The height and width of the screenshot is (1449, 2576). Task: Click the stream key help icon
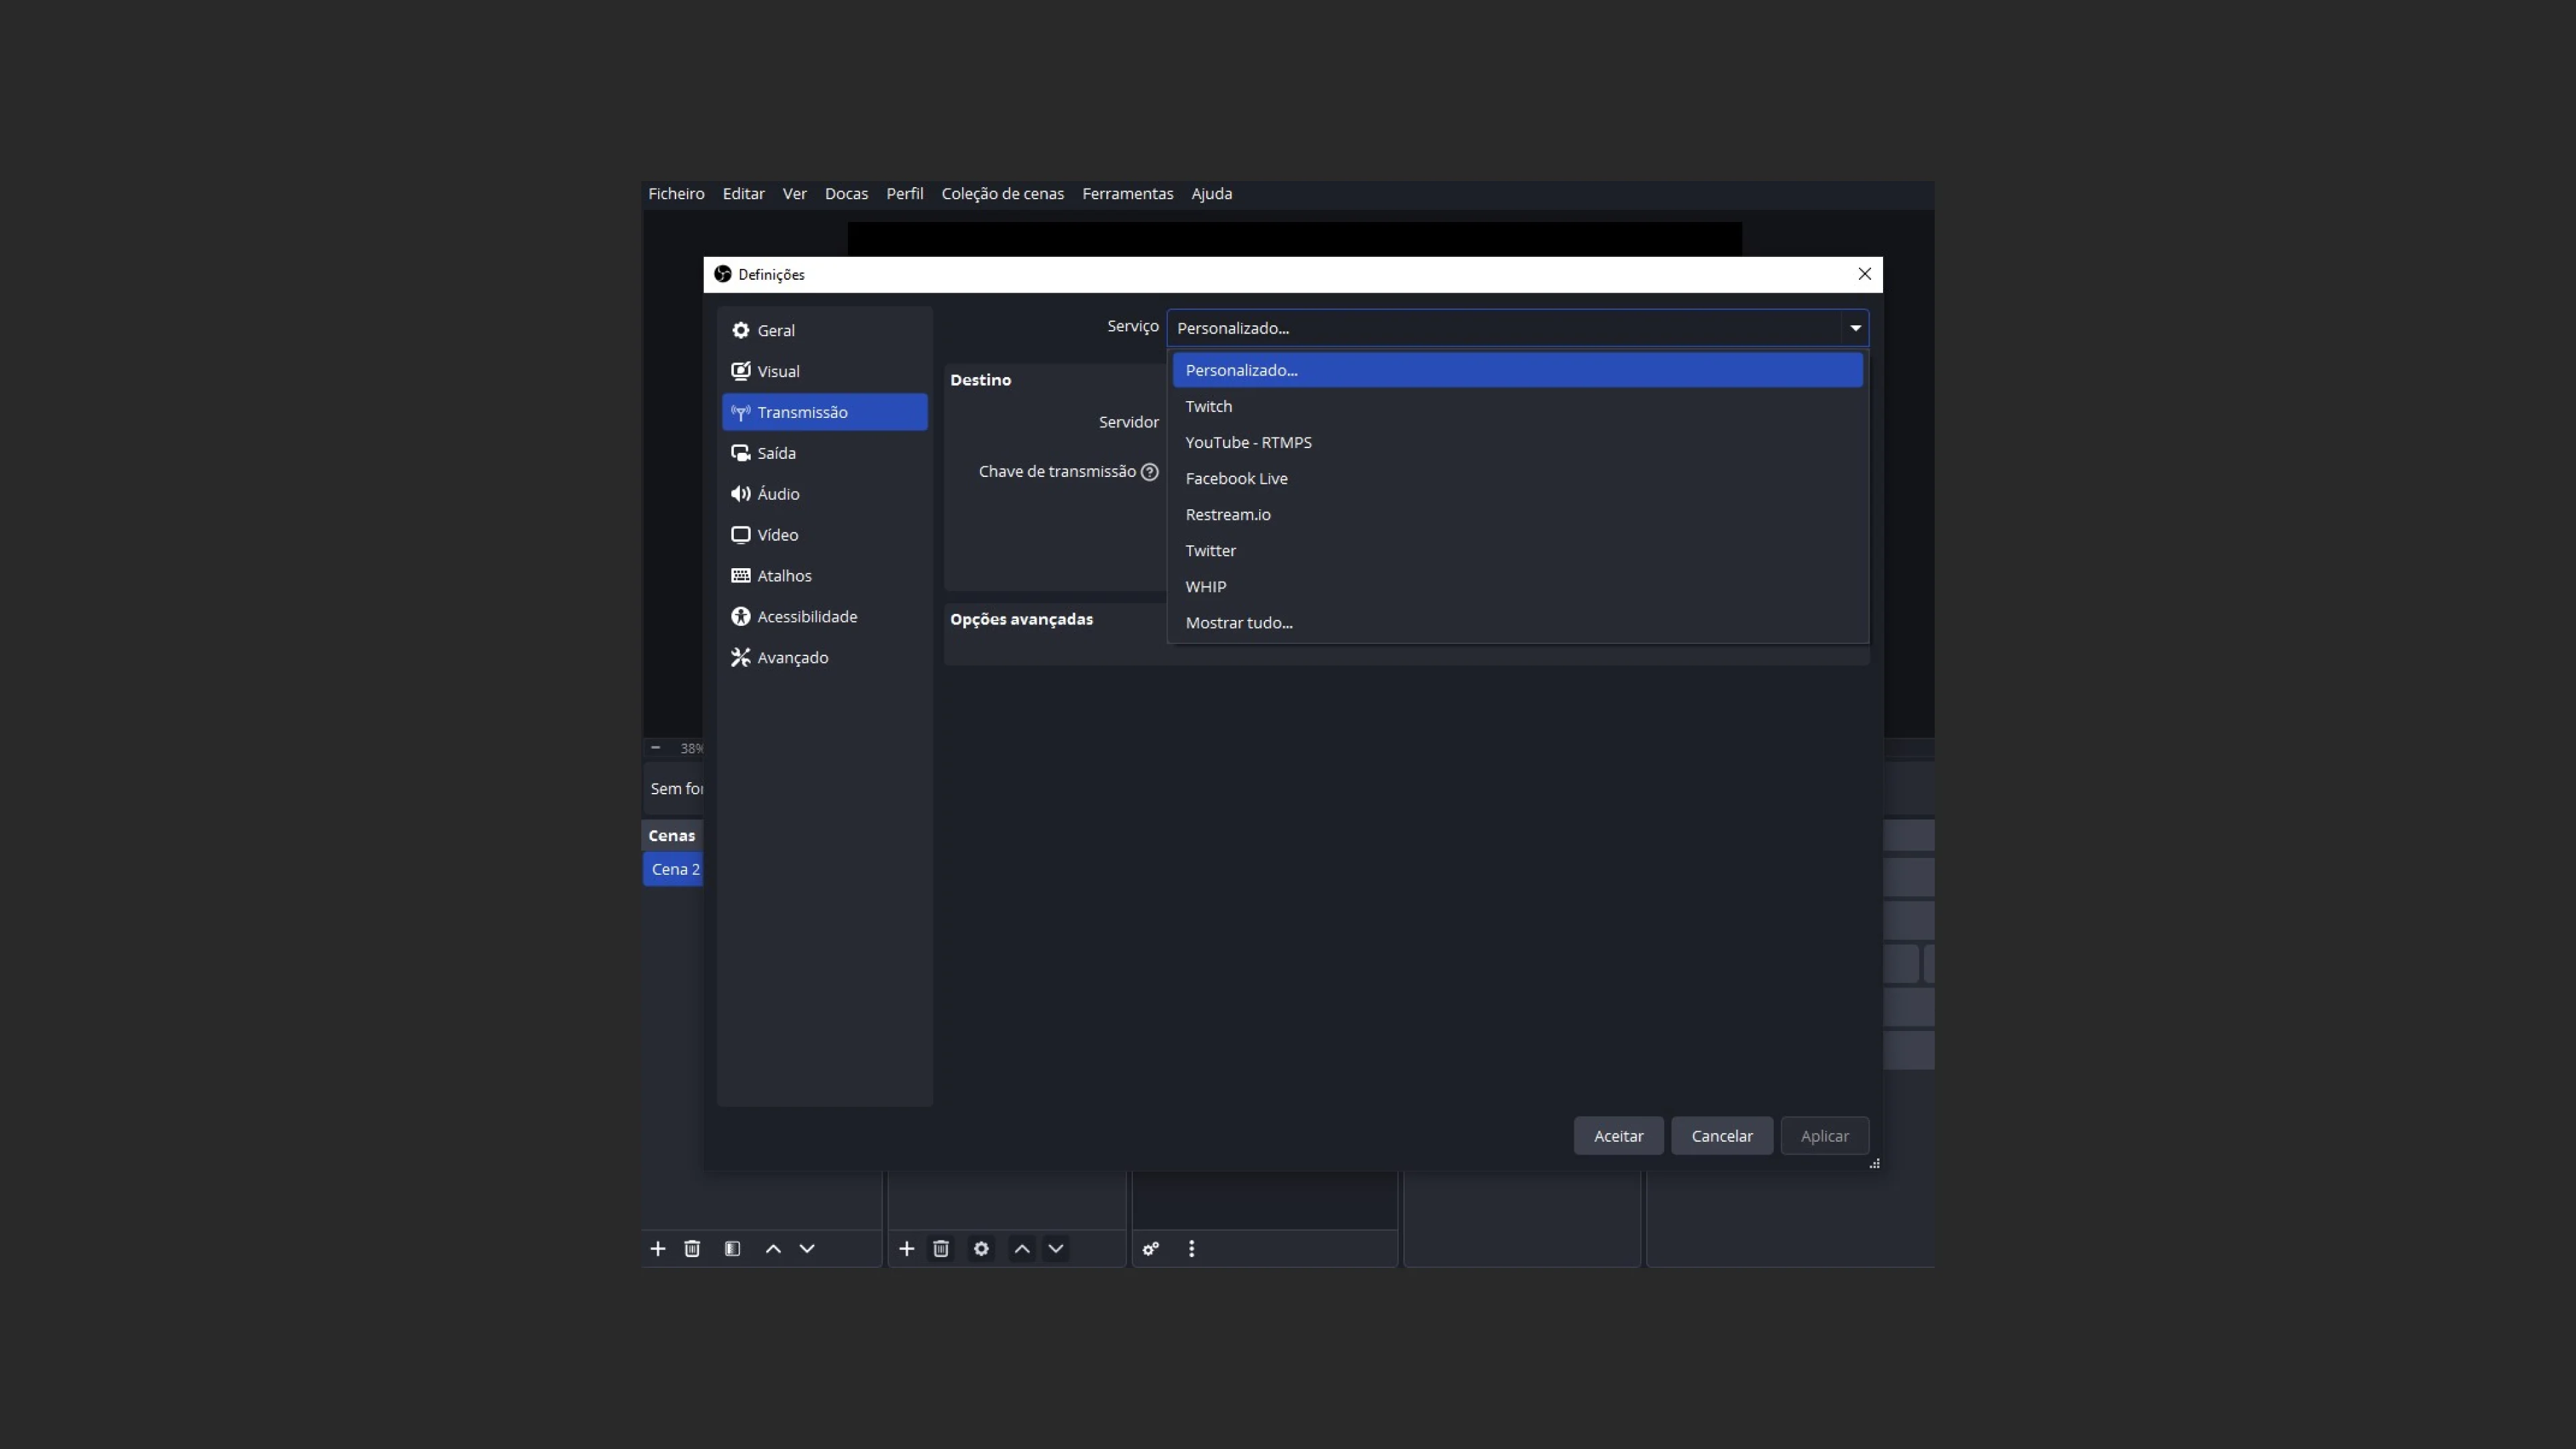pos(1150,472)
